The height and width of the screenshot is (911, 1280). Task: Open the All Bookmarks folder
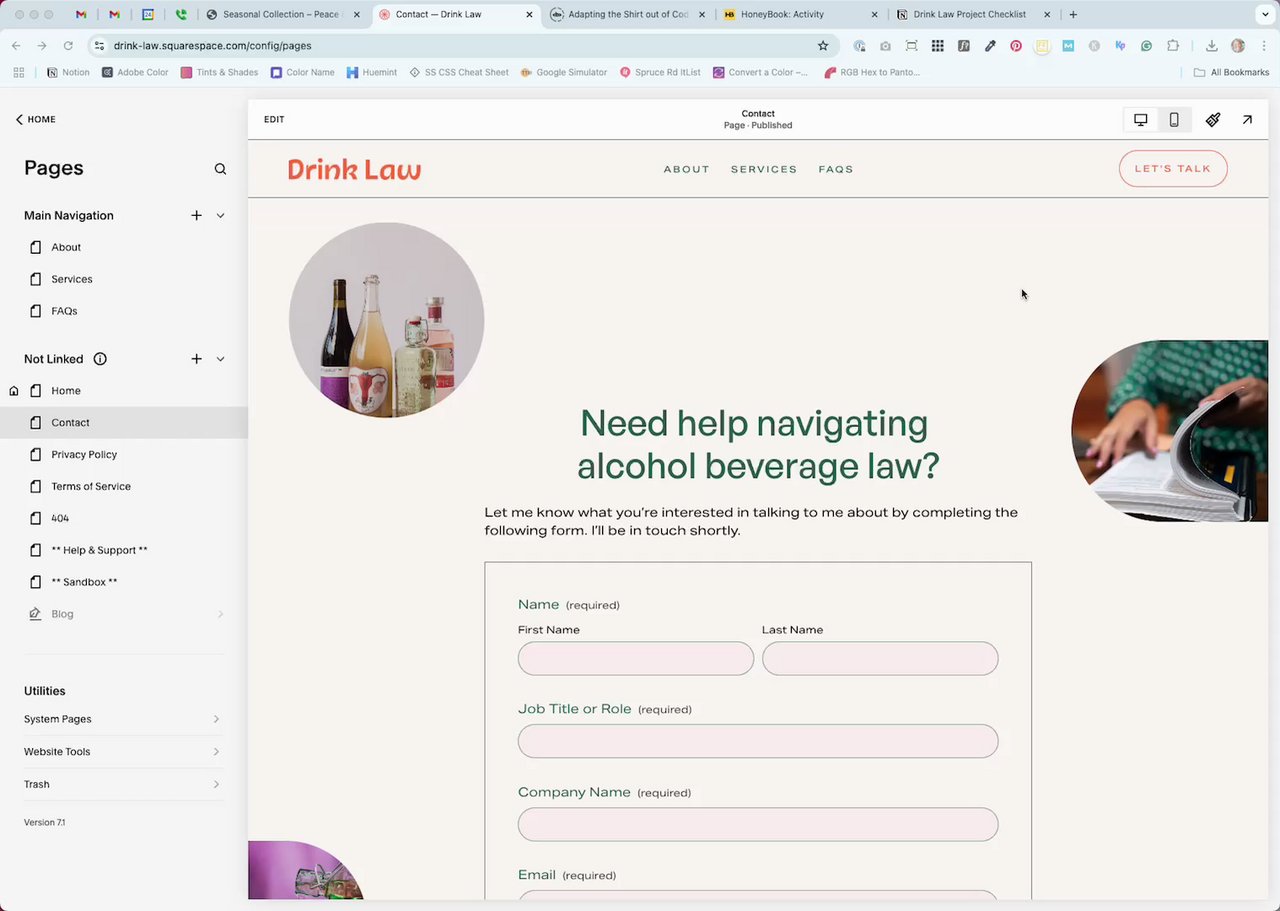click(1231, 73)
